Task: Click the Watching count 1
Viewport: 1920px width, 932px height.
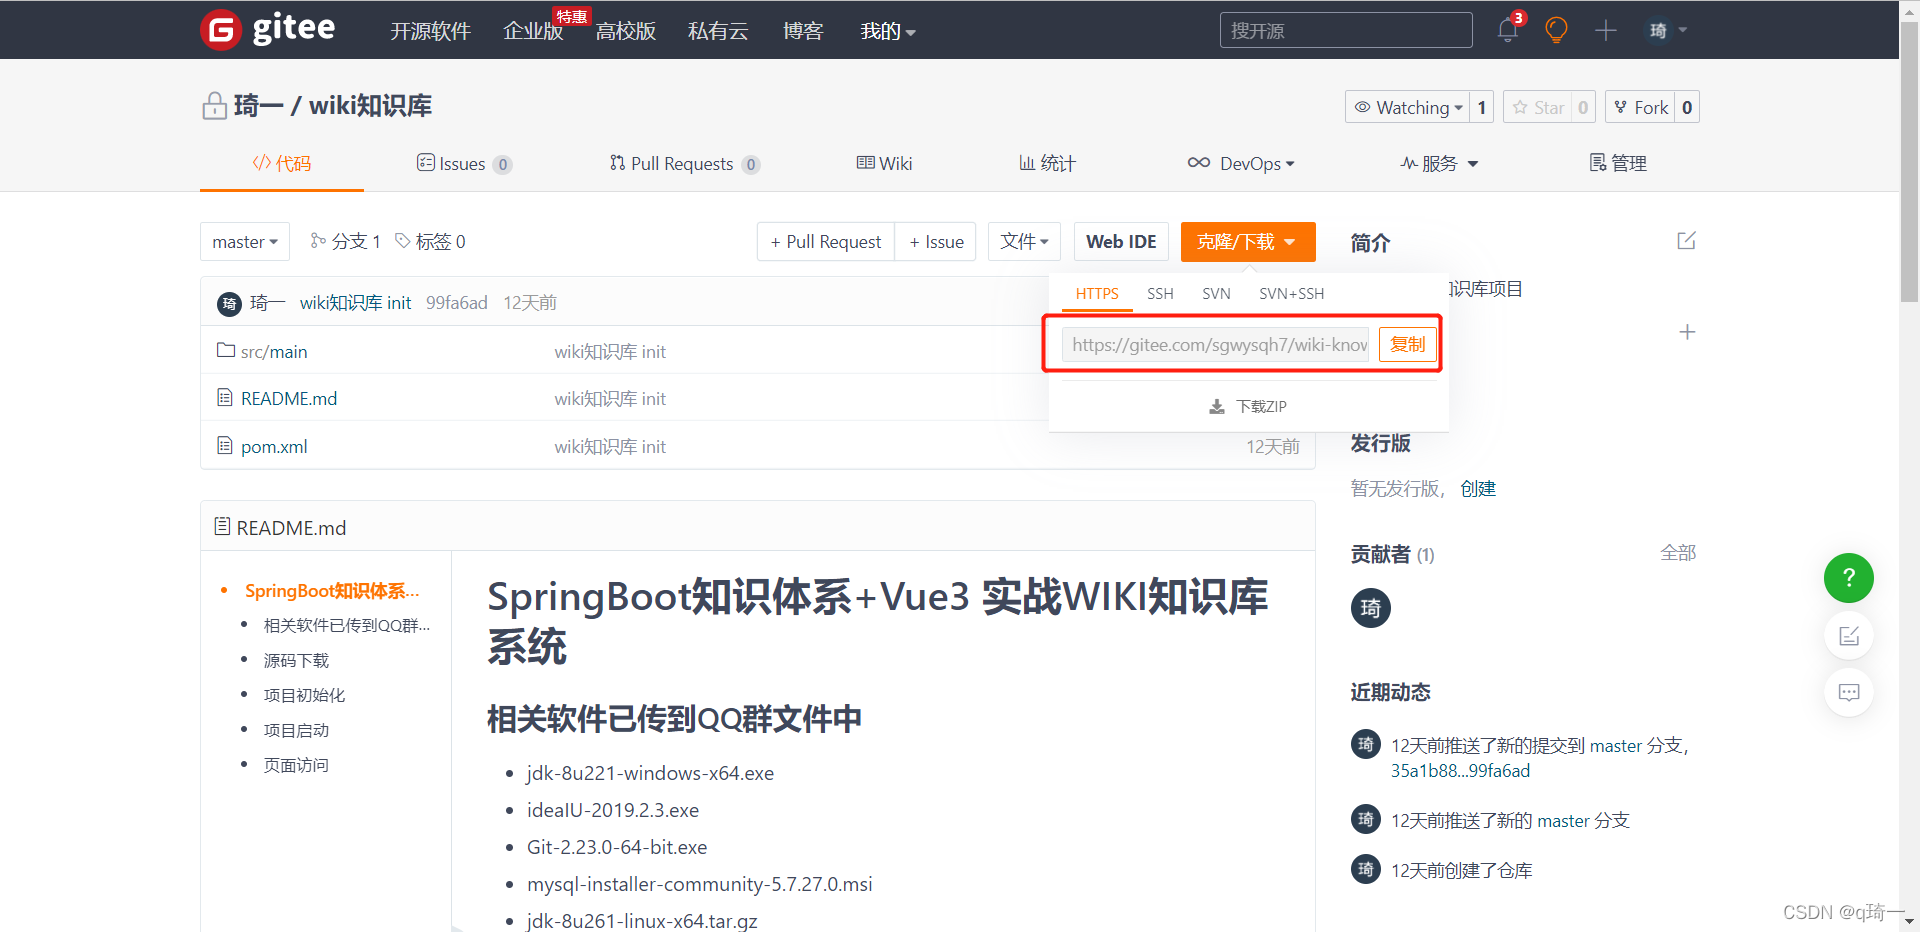Action: tap(1482, 107)
